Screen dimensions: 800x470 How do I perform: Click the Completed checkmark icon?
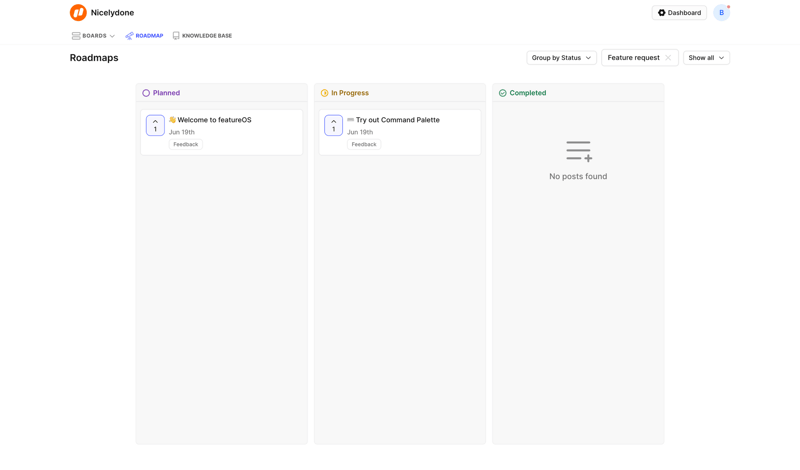pyautogui.click(x=503, y=93)
